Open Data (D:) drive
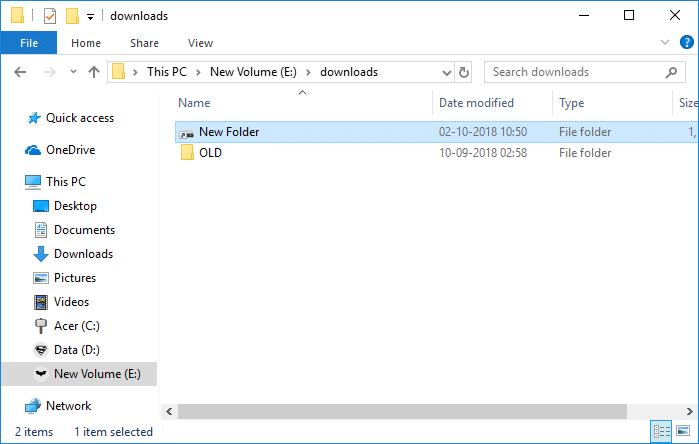 [77, 350]
